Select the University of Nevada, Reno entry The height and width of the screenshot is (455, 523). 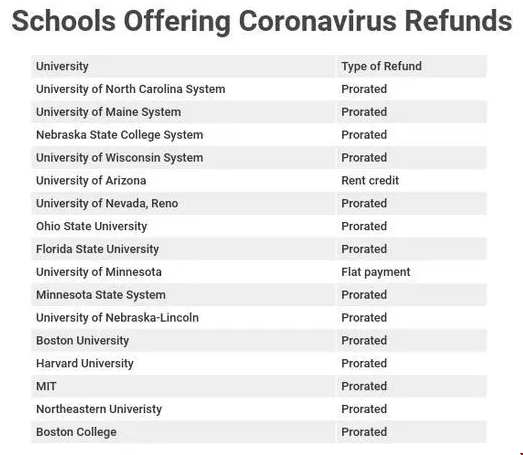coord(107,203)
